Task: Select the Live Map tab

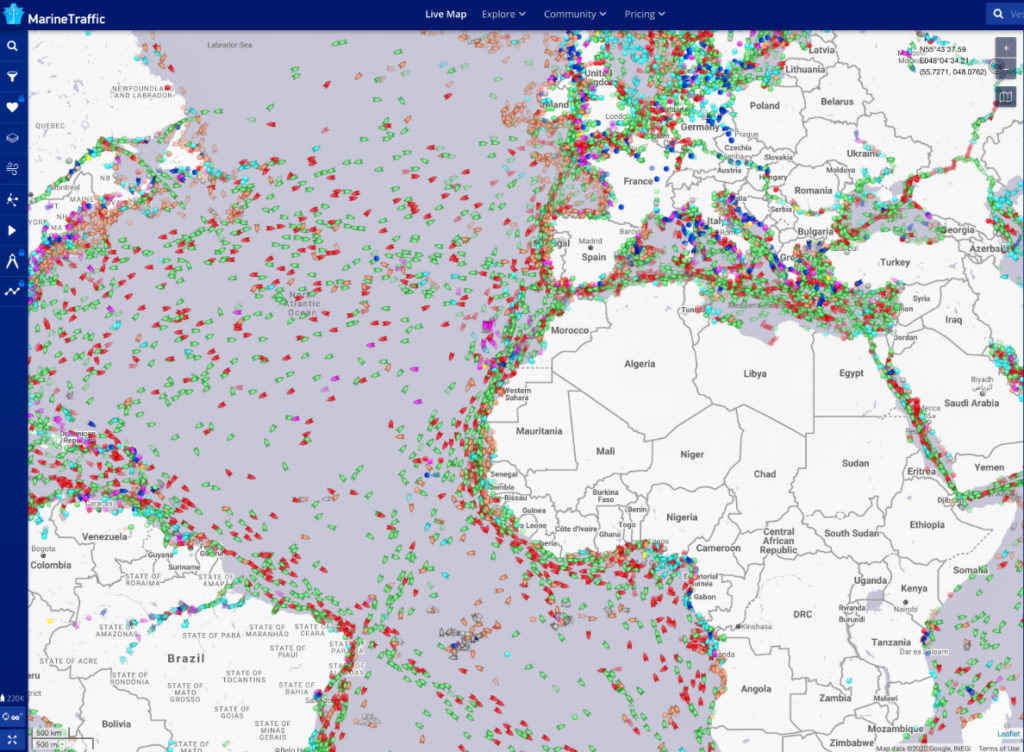Action: tap(445, 14)
